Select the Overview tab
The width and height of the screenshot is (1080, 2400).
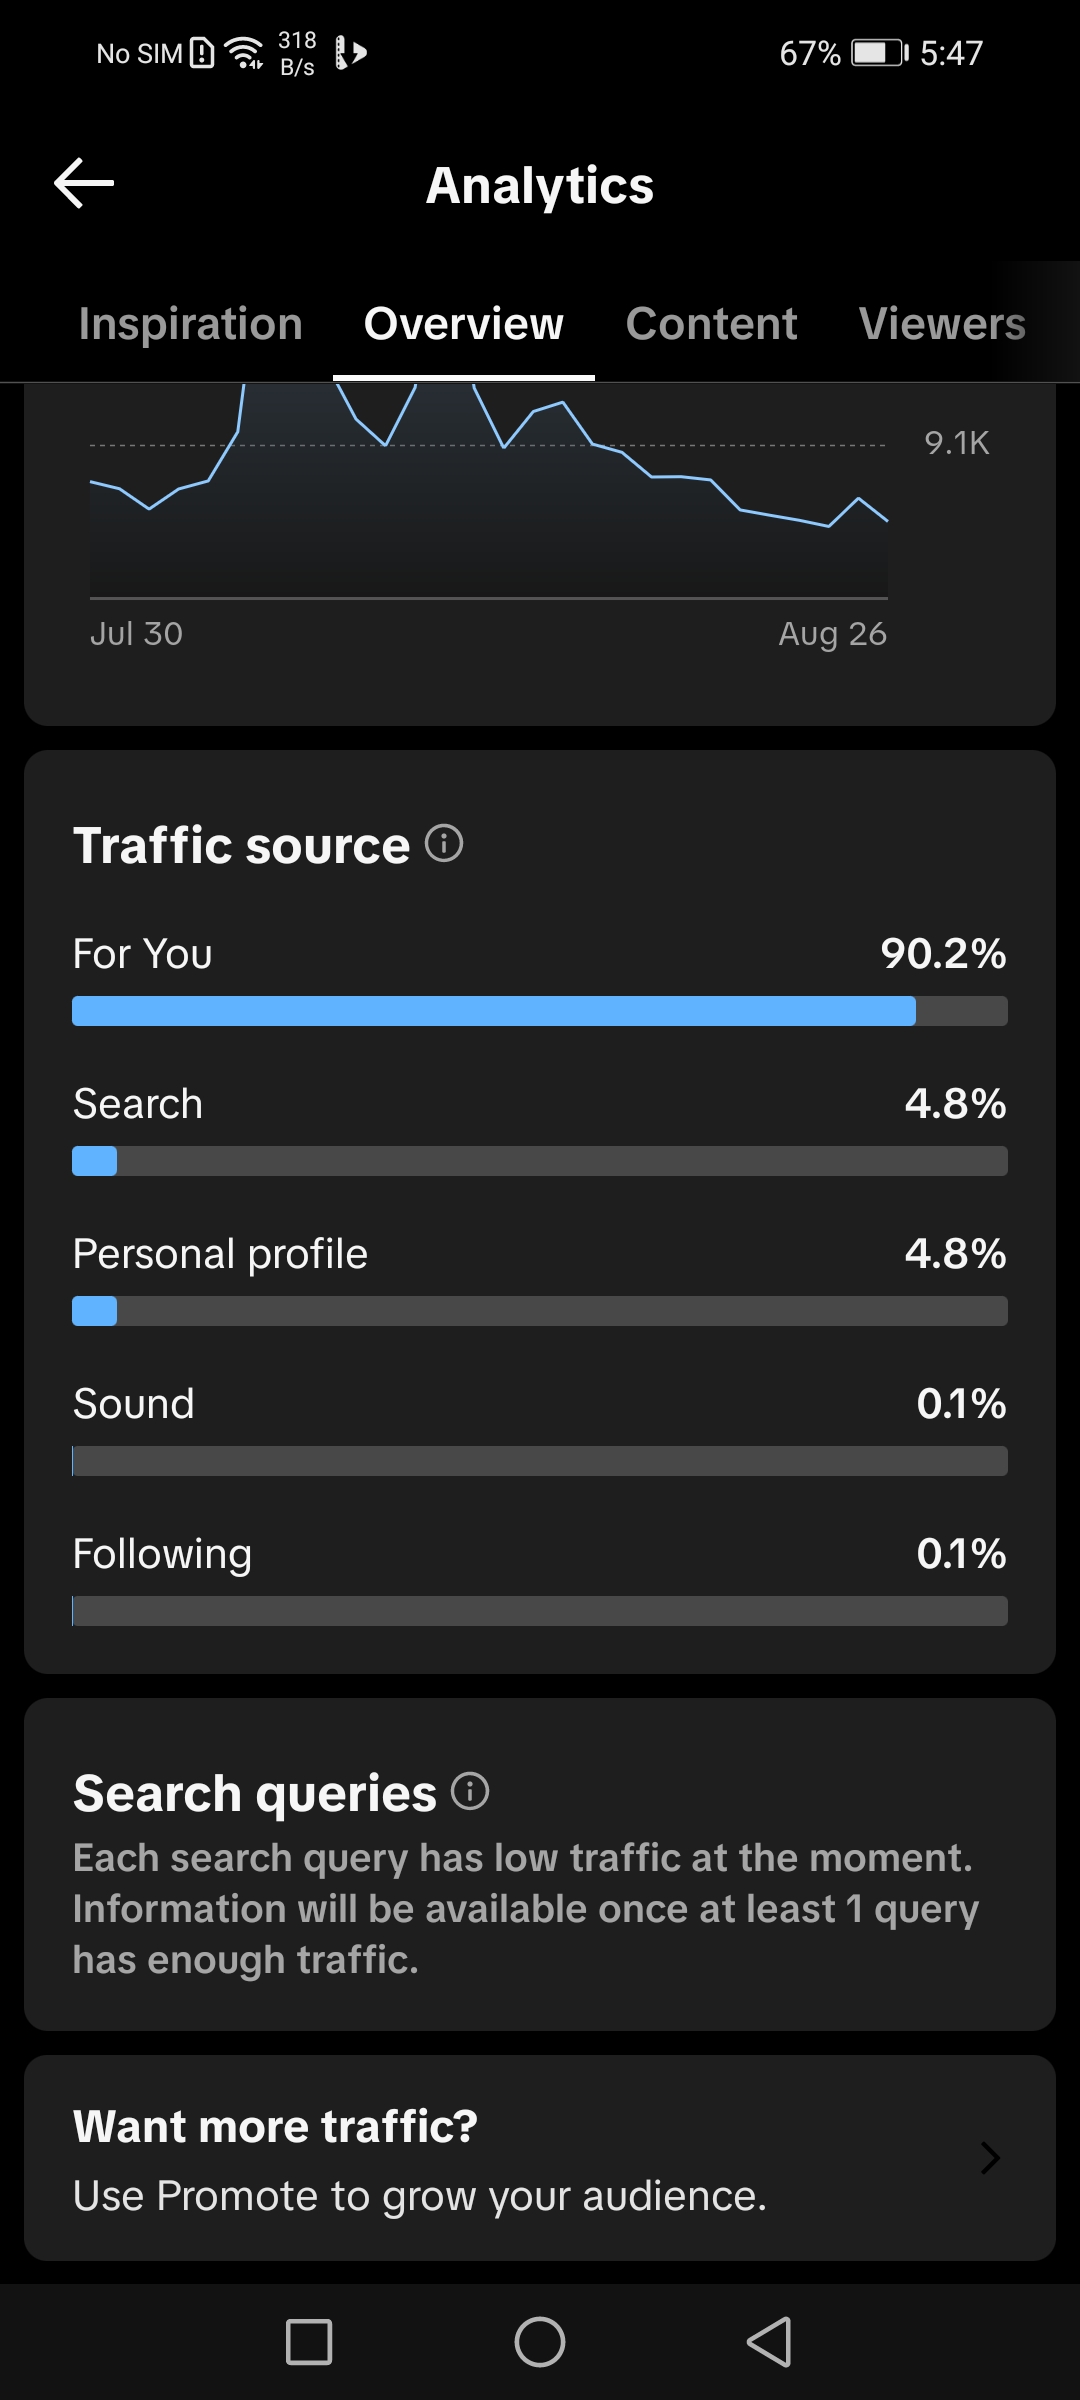[464, 324]
